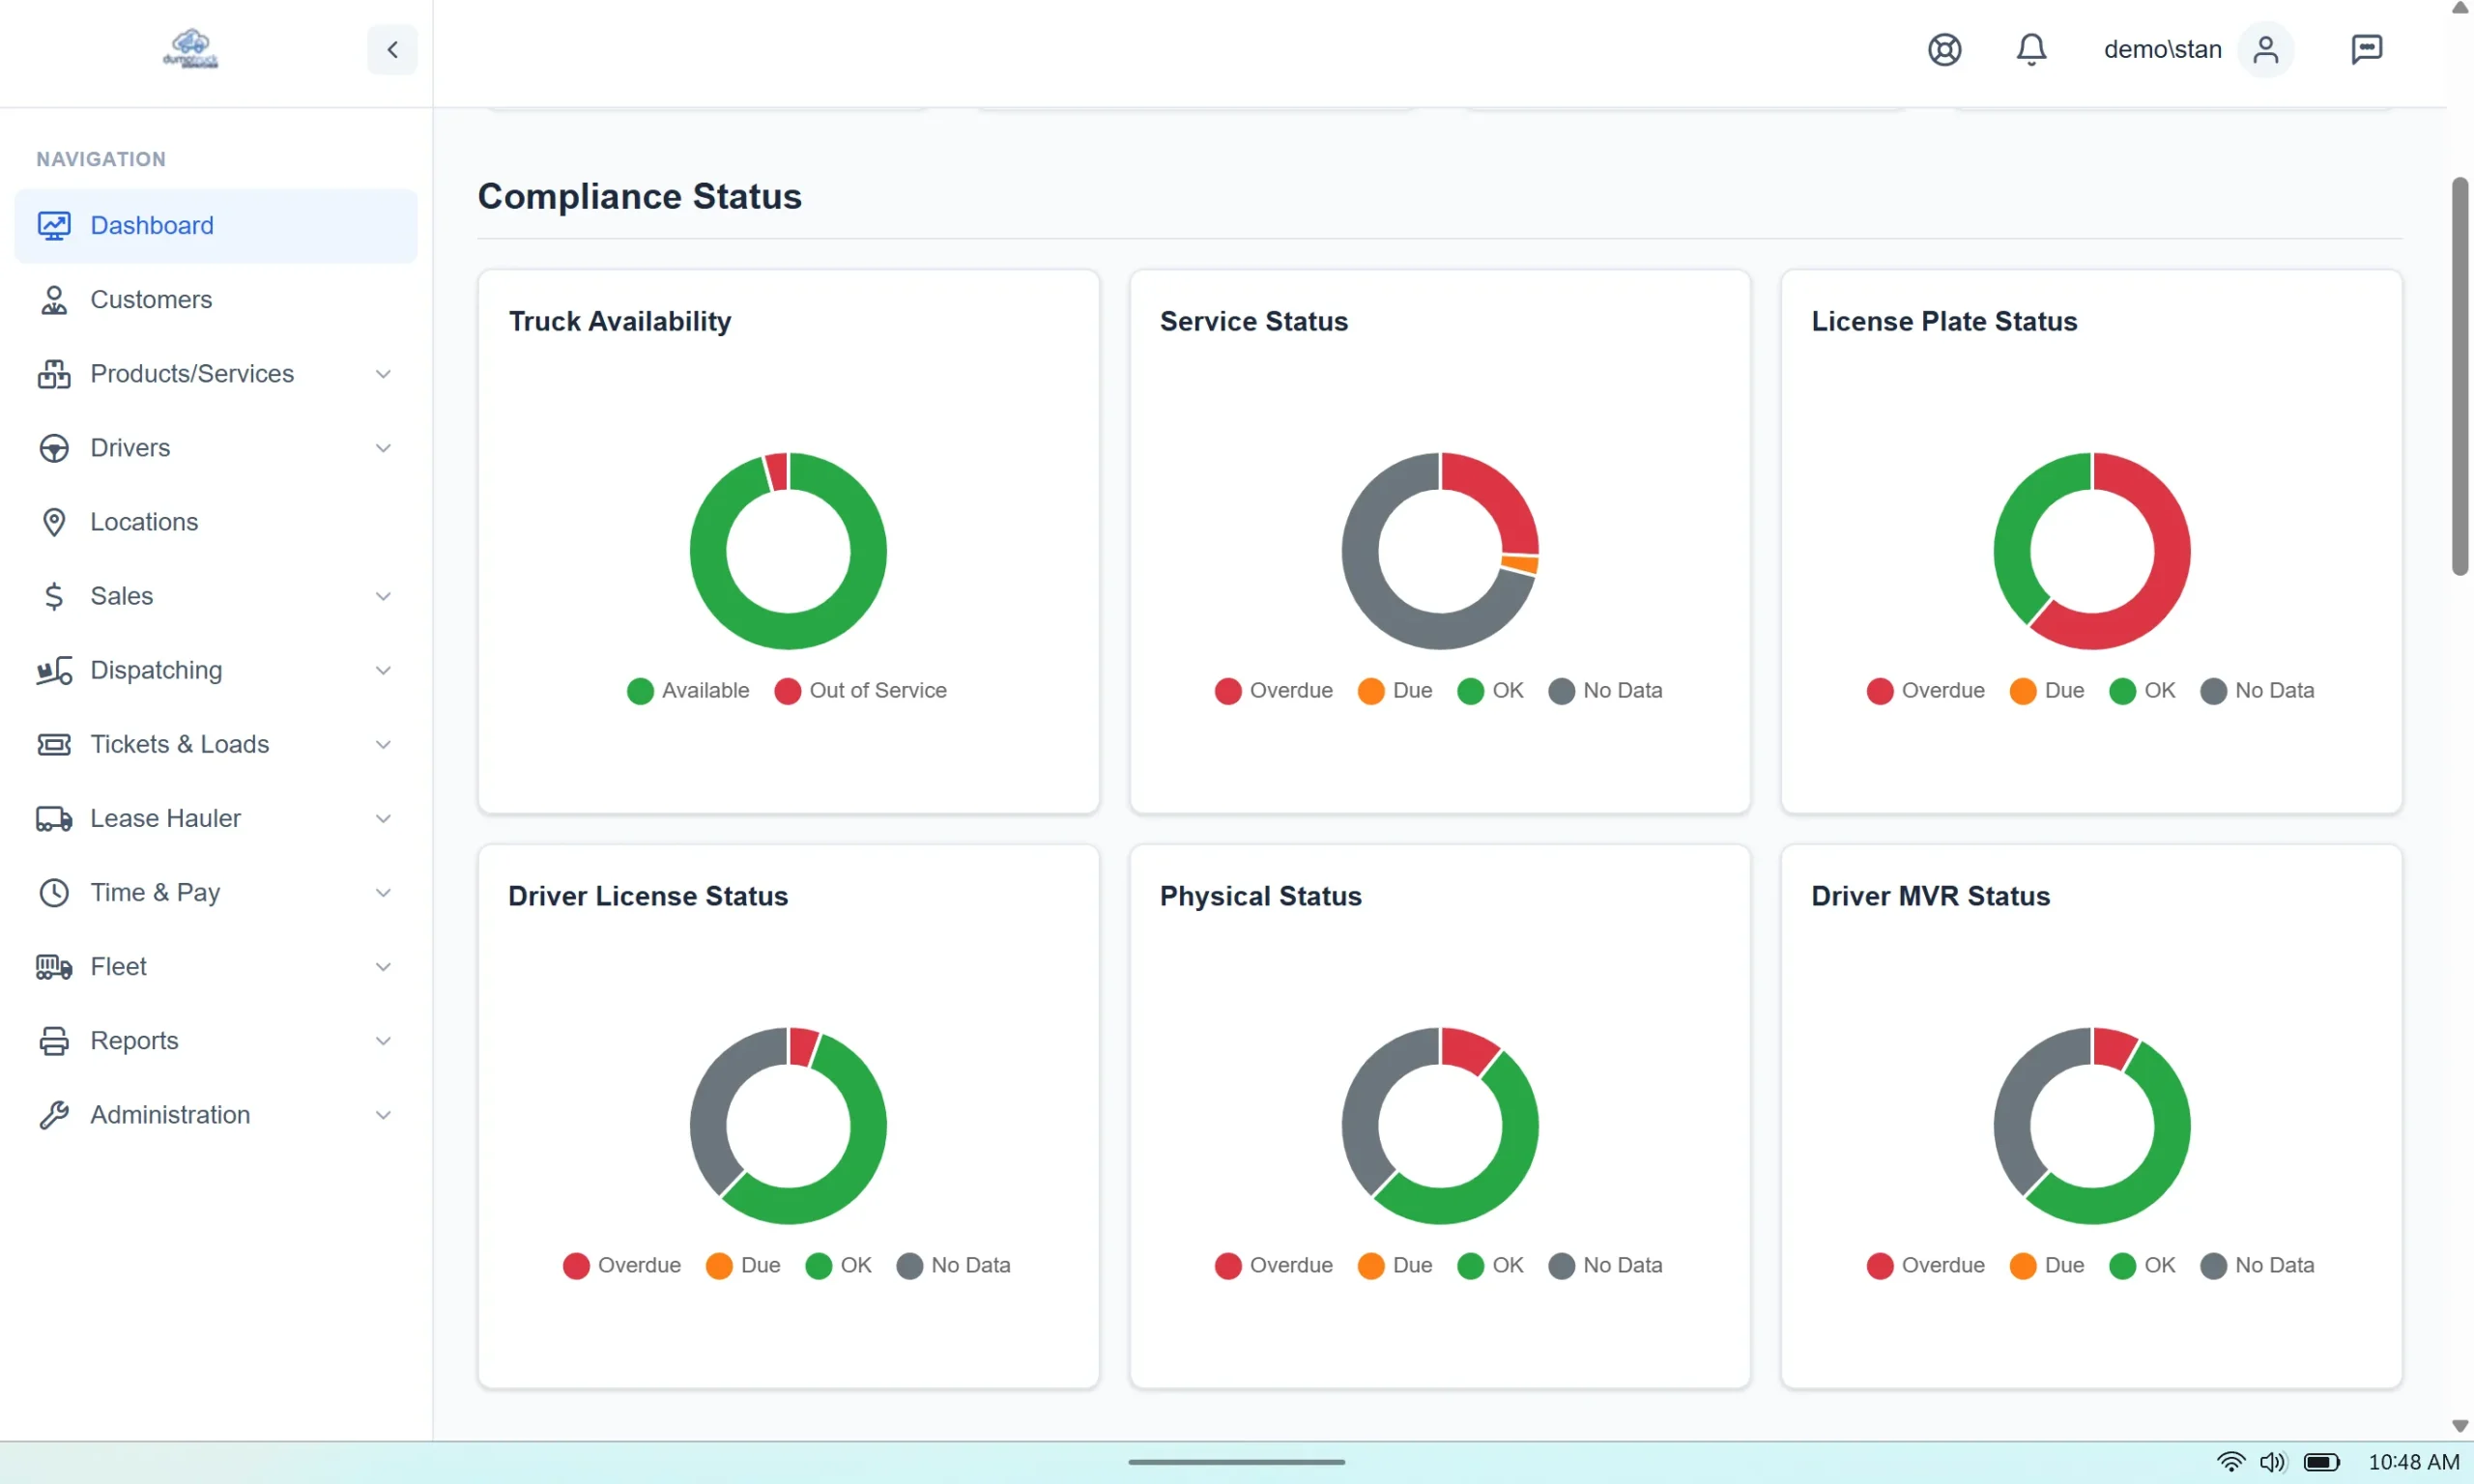
Task: Click the scroll-down arrow on the right scrollbar
Action: [x=2459, y=1425]
